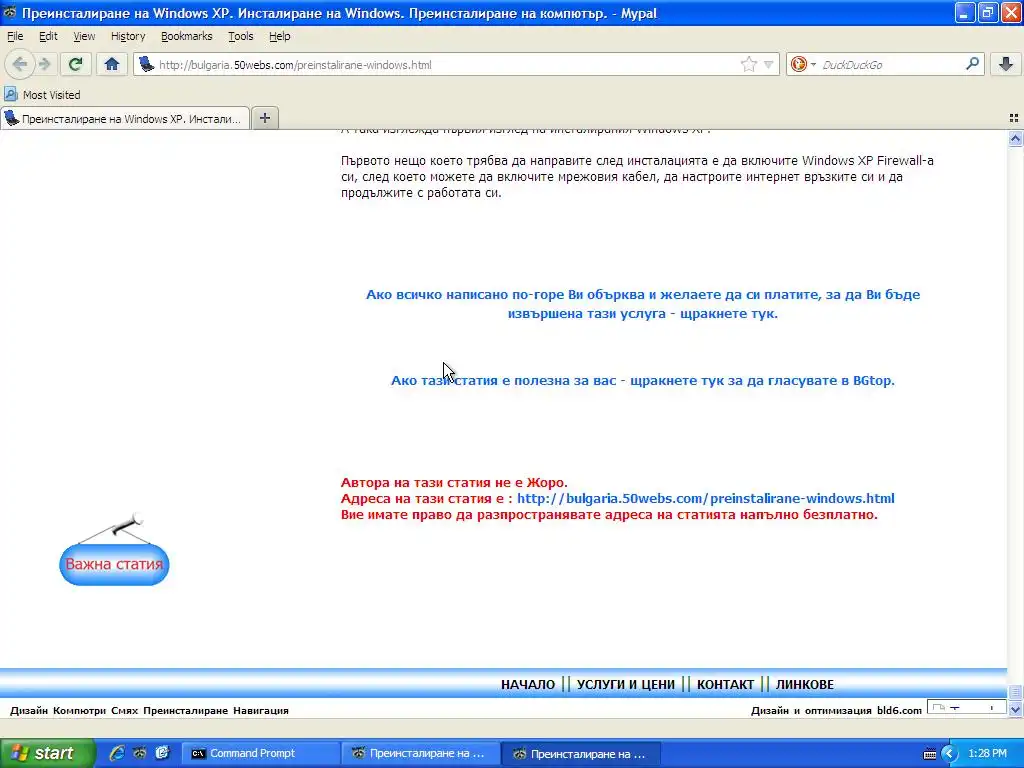Open the DuckDuckGo search engine selector
Image resolution: width=1024 pixels, height=768 pixels.
point(803,64)
